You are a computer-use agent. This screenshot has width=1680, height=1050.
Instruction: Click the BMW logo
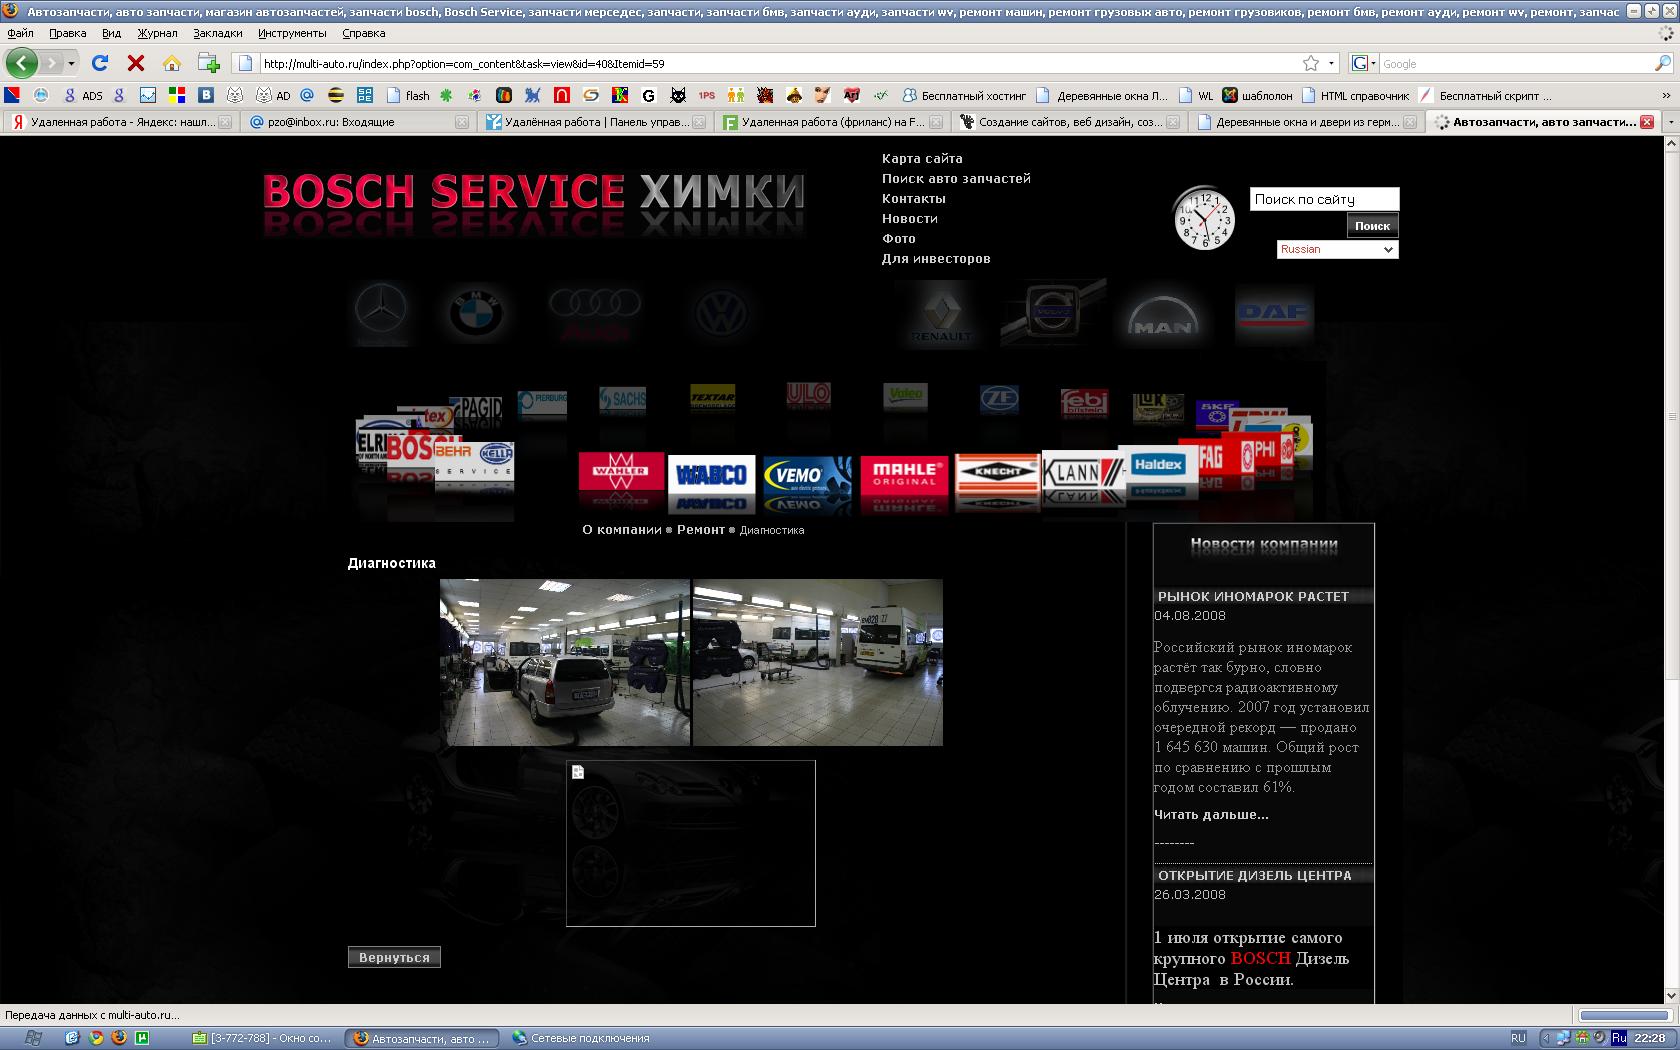(x=475, y=314)
